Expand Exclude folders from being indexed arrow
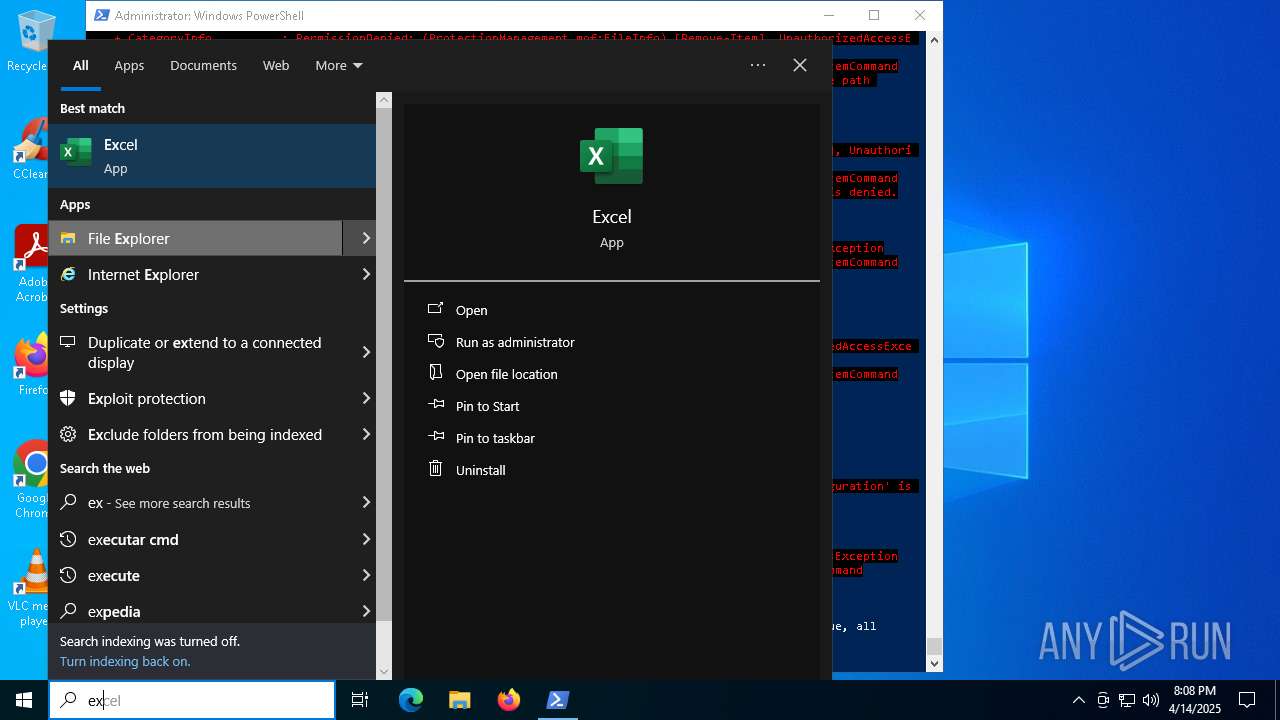 pyautogui.click(x=365, y=434)
